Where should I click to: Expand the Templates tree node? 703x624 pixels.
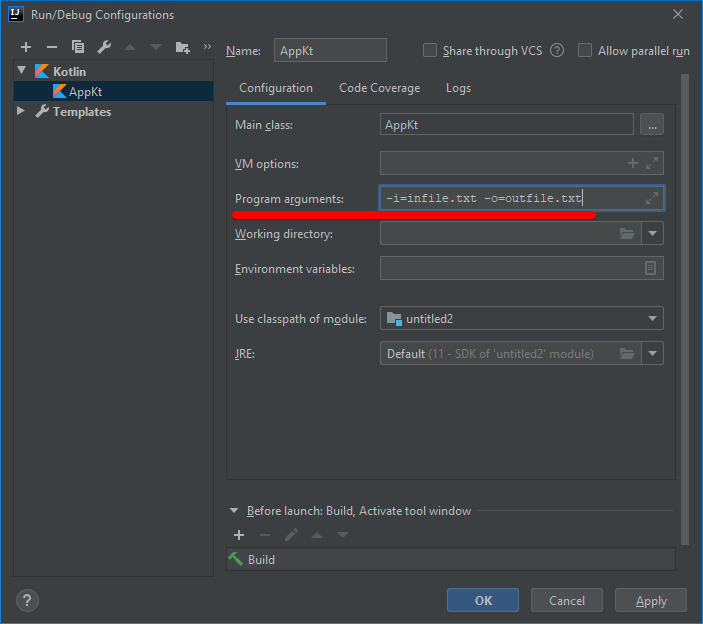pos(22,112)
